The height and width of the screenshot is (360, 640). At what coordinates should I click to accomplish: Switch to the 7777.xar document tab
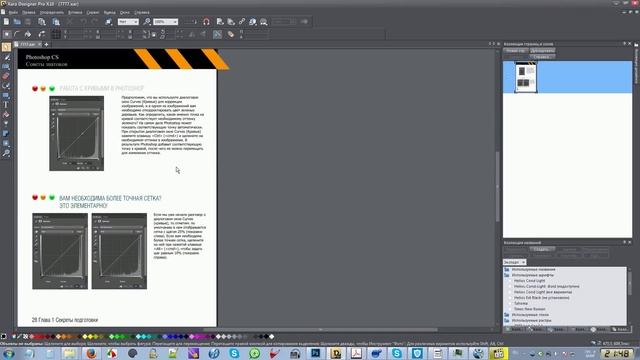27,44
